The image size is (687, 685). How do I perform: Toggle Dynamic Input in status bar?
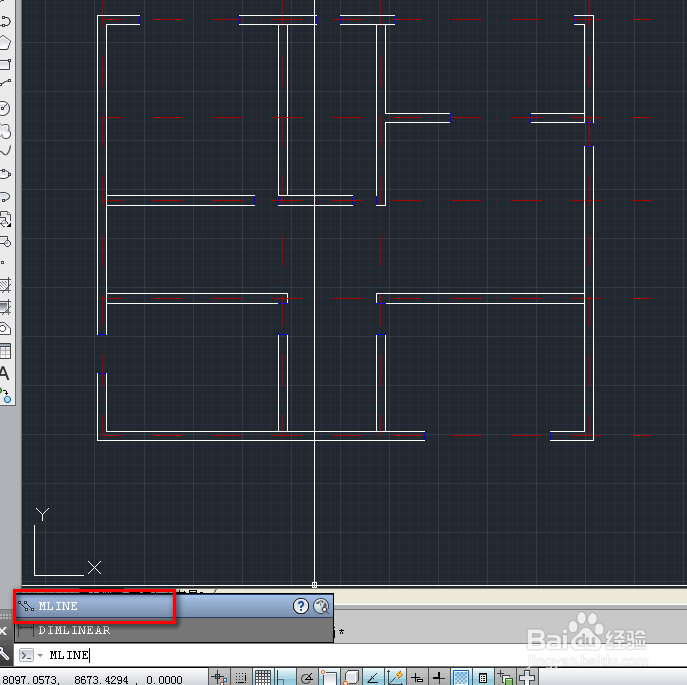(x=417, y=678)
